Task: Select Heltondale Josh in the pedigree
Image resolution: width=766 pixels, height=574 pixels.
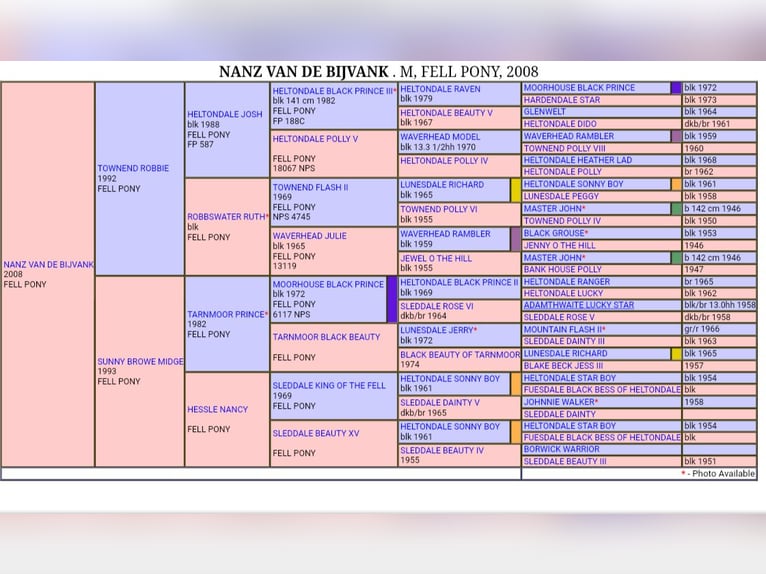Action: [x=225, y=114]
